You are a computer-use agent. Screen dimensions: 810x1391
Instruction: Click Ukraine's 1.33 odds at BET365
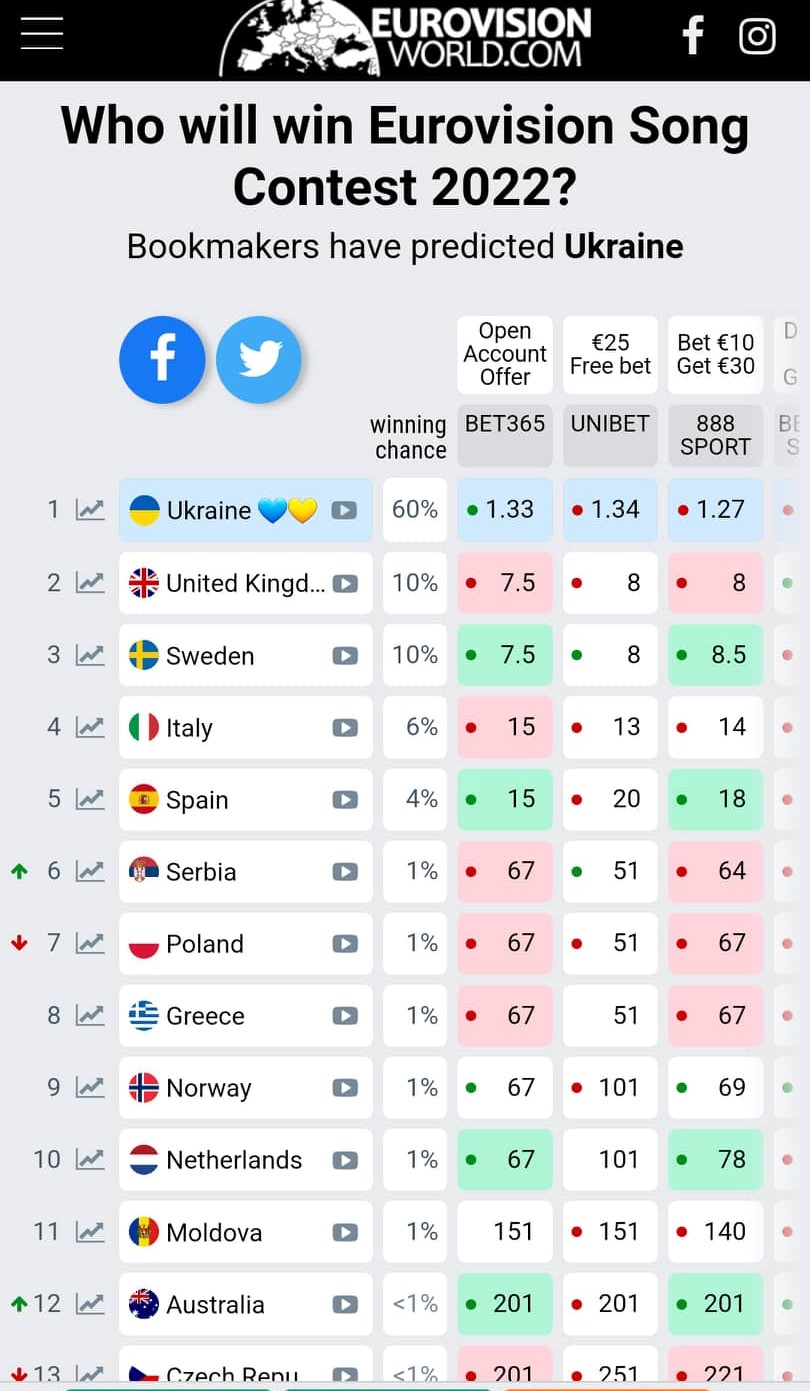[x=505, y=510]
